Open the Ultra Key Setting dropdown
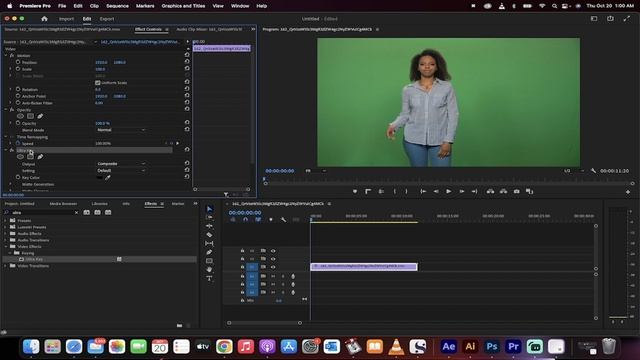Screen dimensions: 640x360 pos(121,170)
